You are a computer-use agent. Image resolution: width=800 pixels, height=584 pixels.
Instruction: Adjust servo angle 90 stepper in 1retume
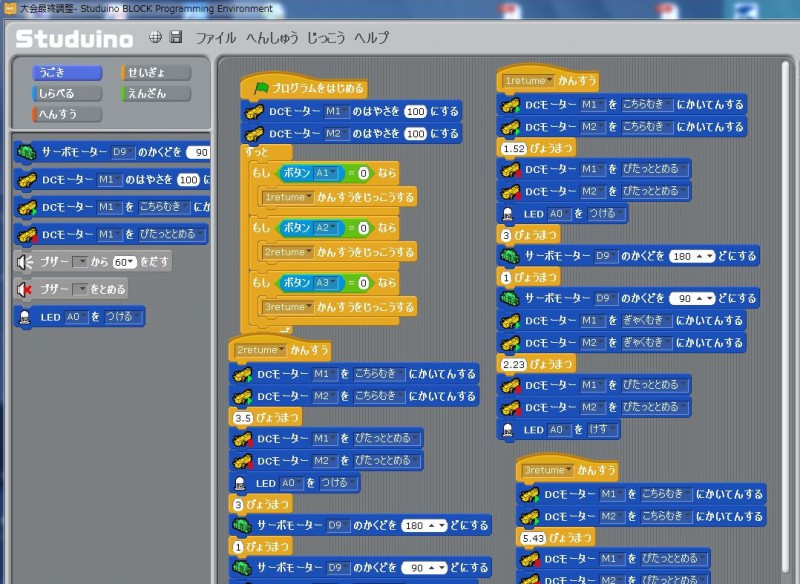(706, 298)
